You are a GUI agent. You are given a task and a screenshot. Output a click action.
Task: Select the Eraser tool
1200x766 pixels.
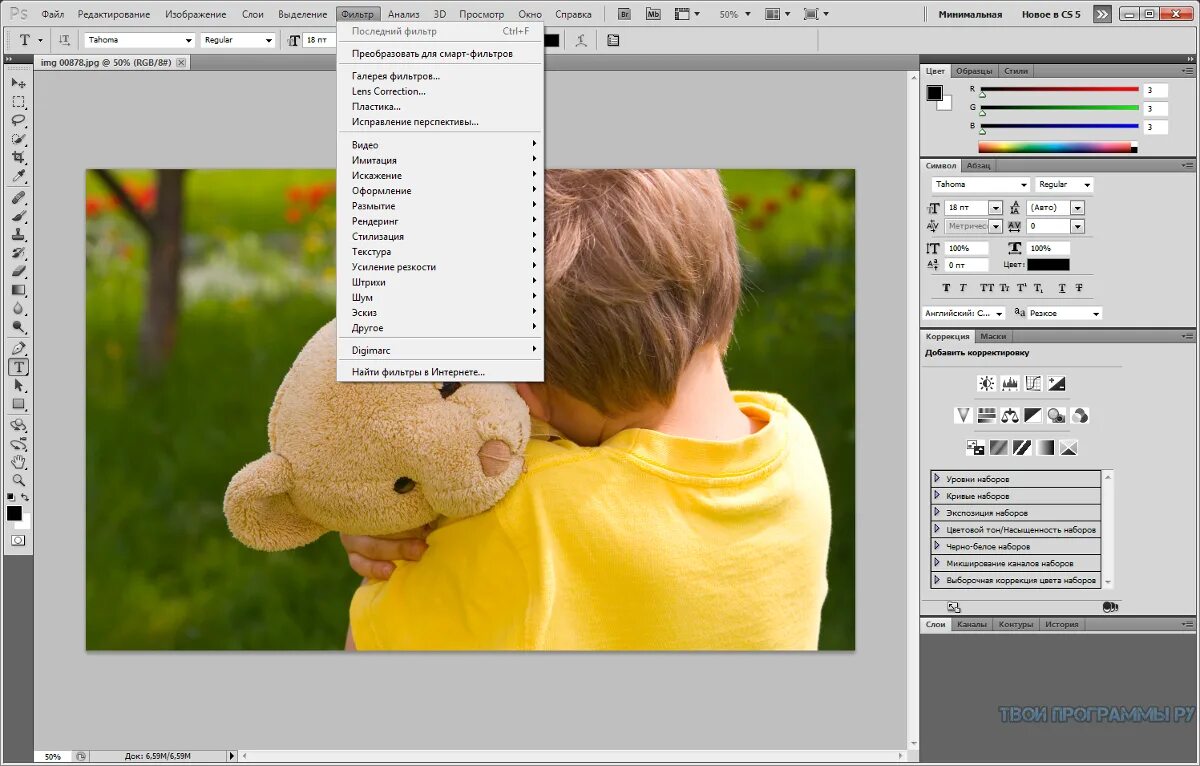[18, 272]
